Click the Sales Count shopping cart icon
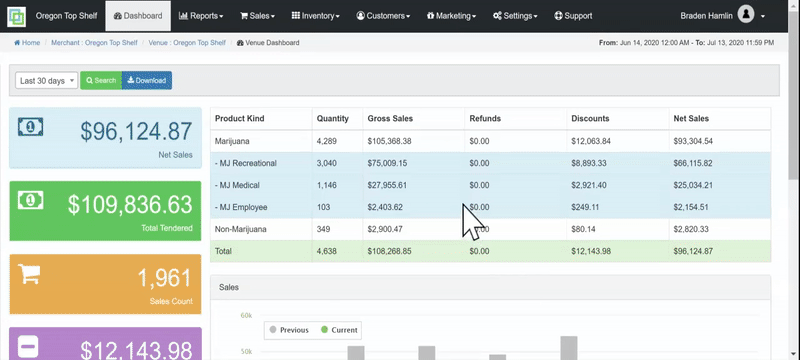The height and width of the screenshot is (360, 800). pos(29,274)
